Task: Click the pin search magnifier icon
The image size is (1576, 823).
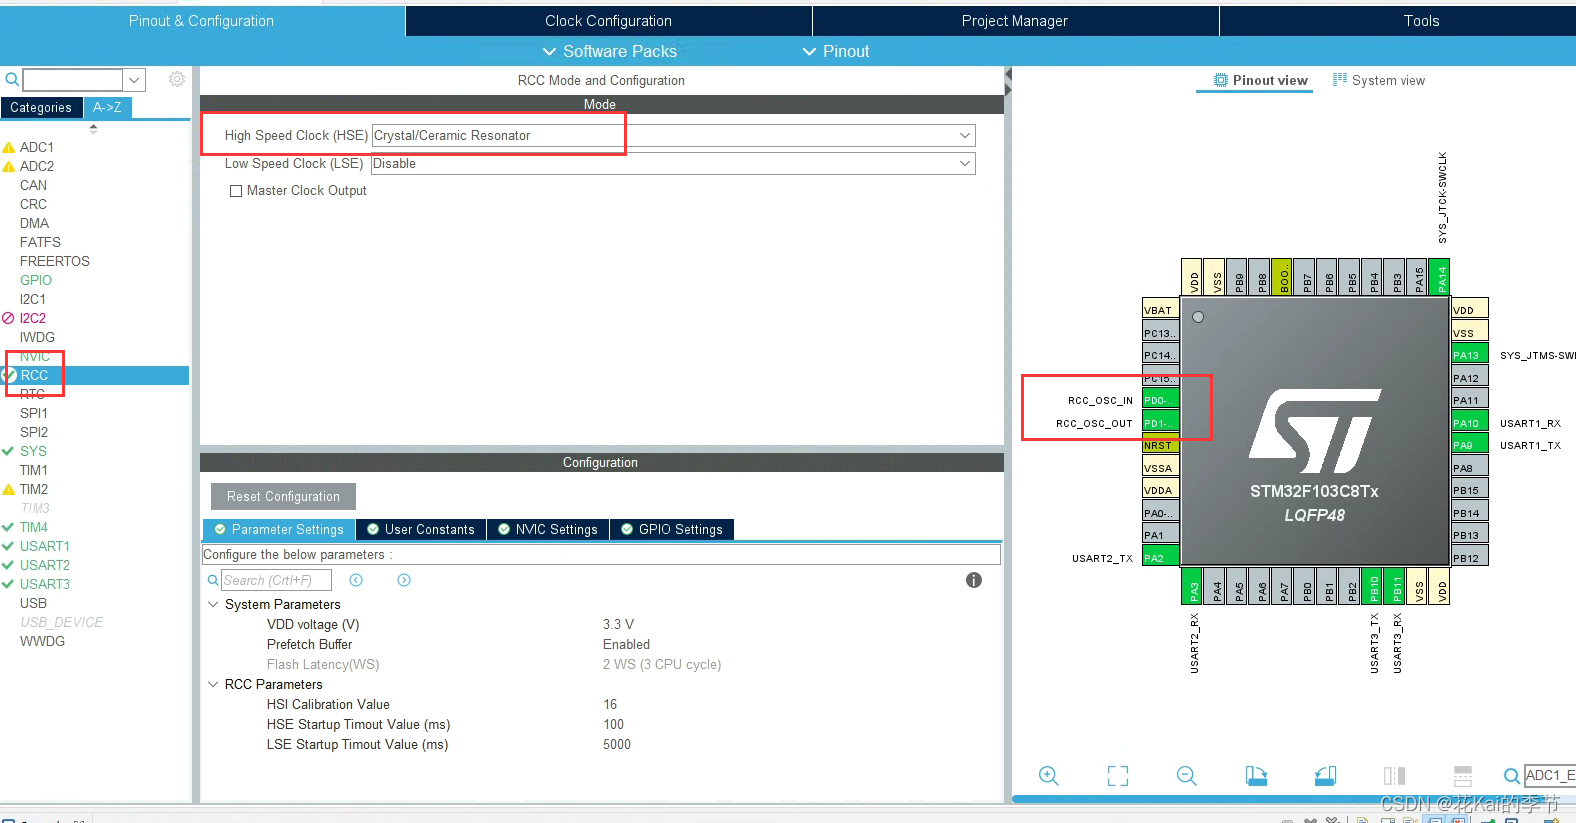Action: (x=1511, y=775)
